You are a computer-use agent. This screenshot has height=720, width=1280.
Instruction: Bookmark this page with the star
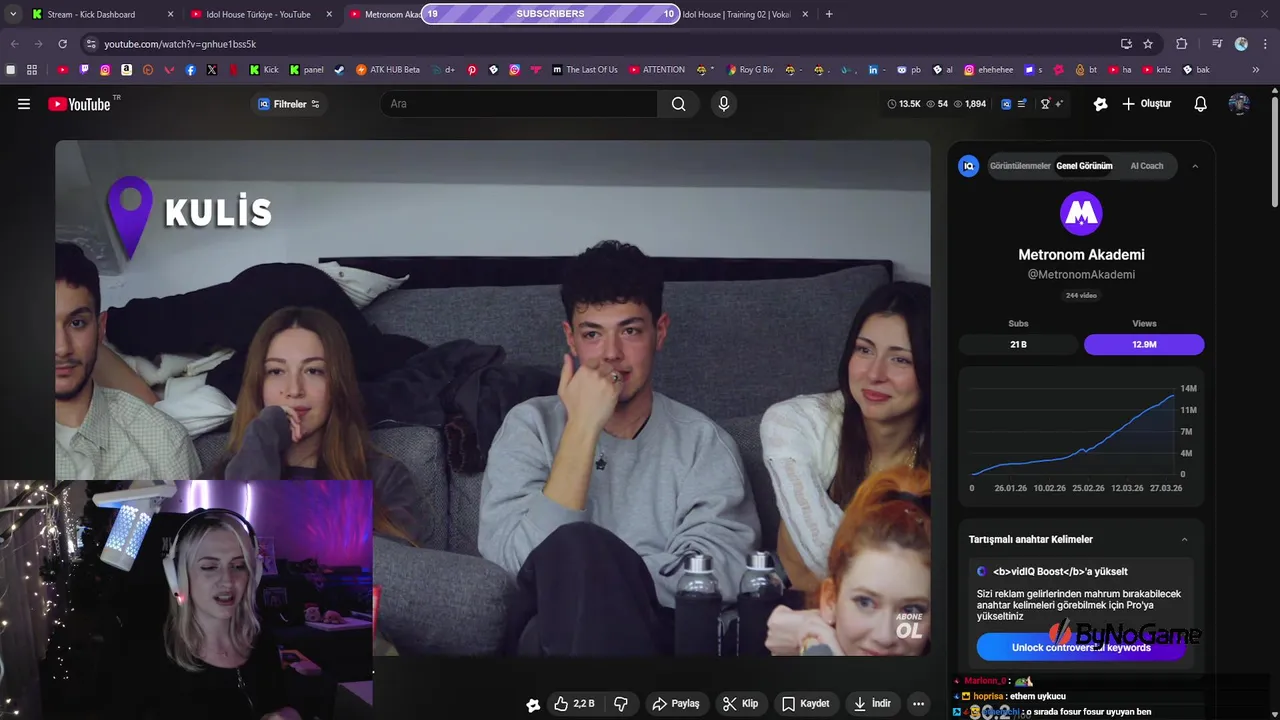pyautogui.click(x=1148, y=44)
